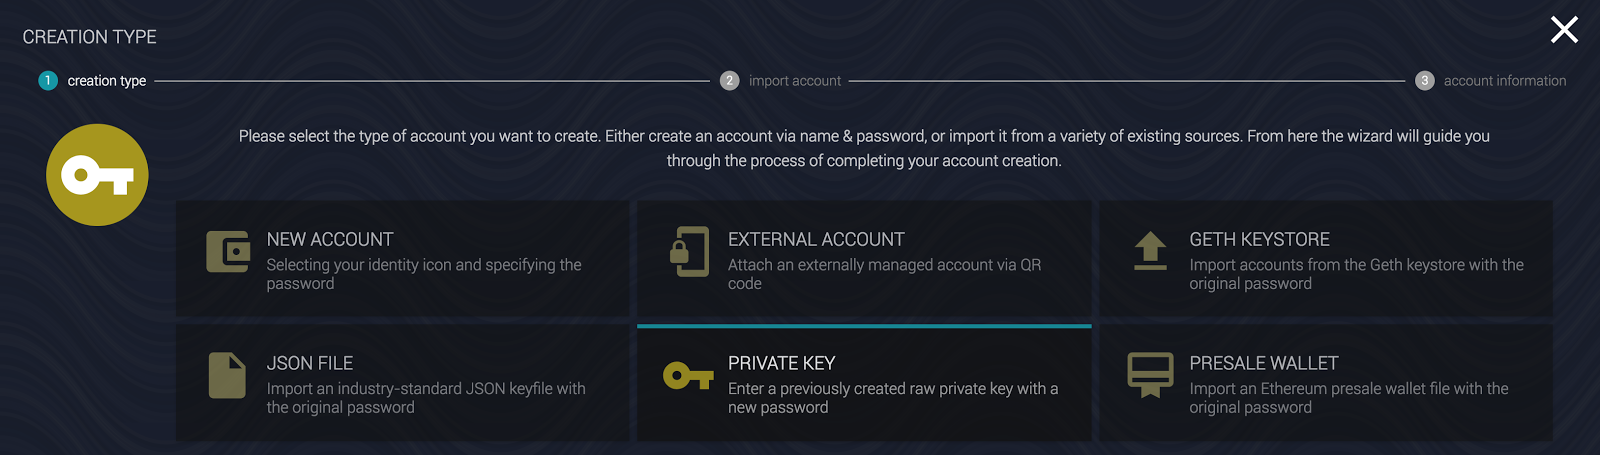
Task: Click the step 3 number circle
Action: pos(1425,81)
